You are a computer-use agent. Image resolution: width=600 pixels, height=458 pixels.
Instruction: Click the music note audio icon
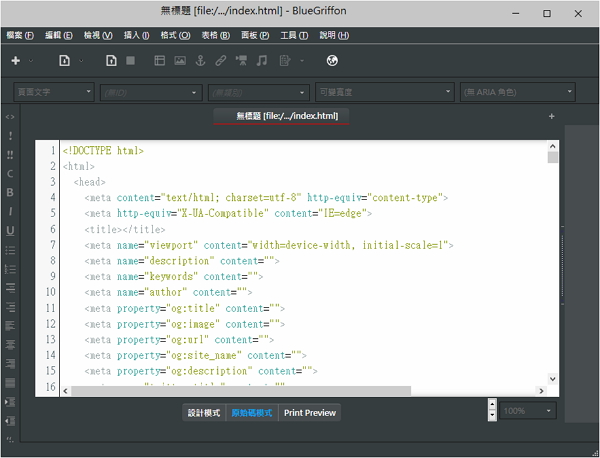pyautogui.click(x=262, y=60)
